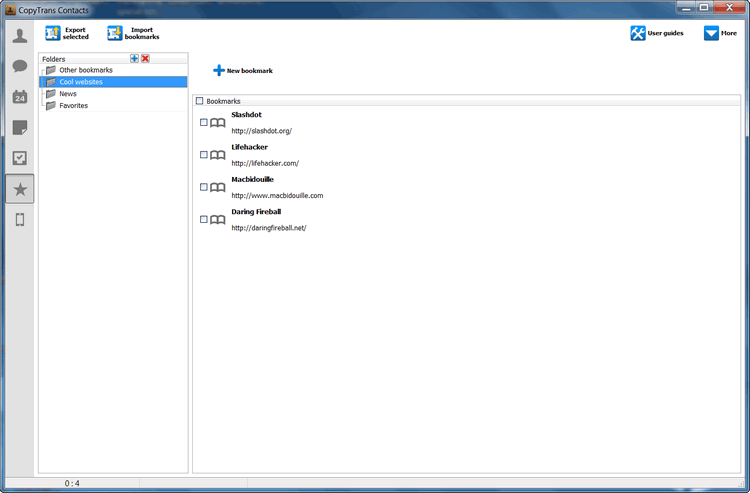Maximize the CopyTrans Contacts window

(x=704, y=8)
